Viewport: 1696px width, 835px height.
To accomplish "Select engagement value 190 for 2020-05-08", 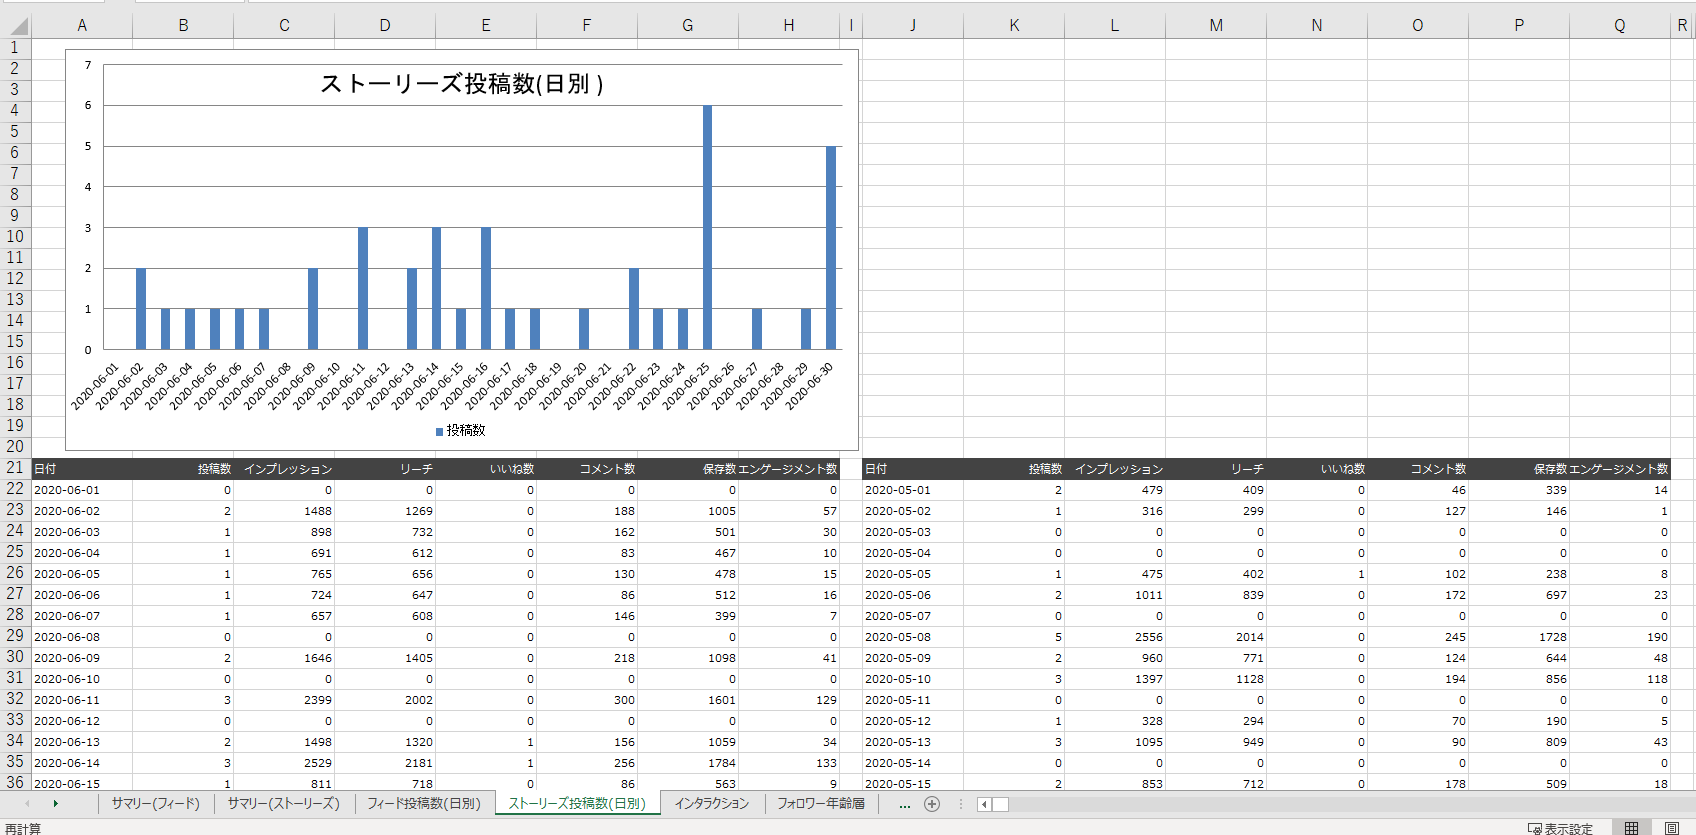I will [x=1620, y=637].
